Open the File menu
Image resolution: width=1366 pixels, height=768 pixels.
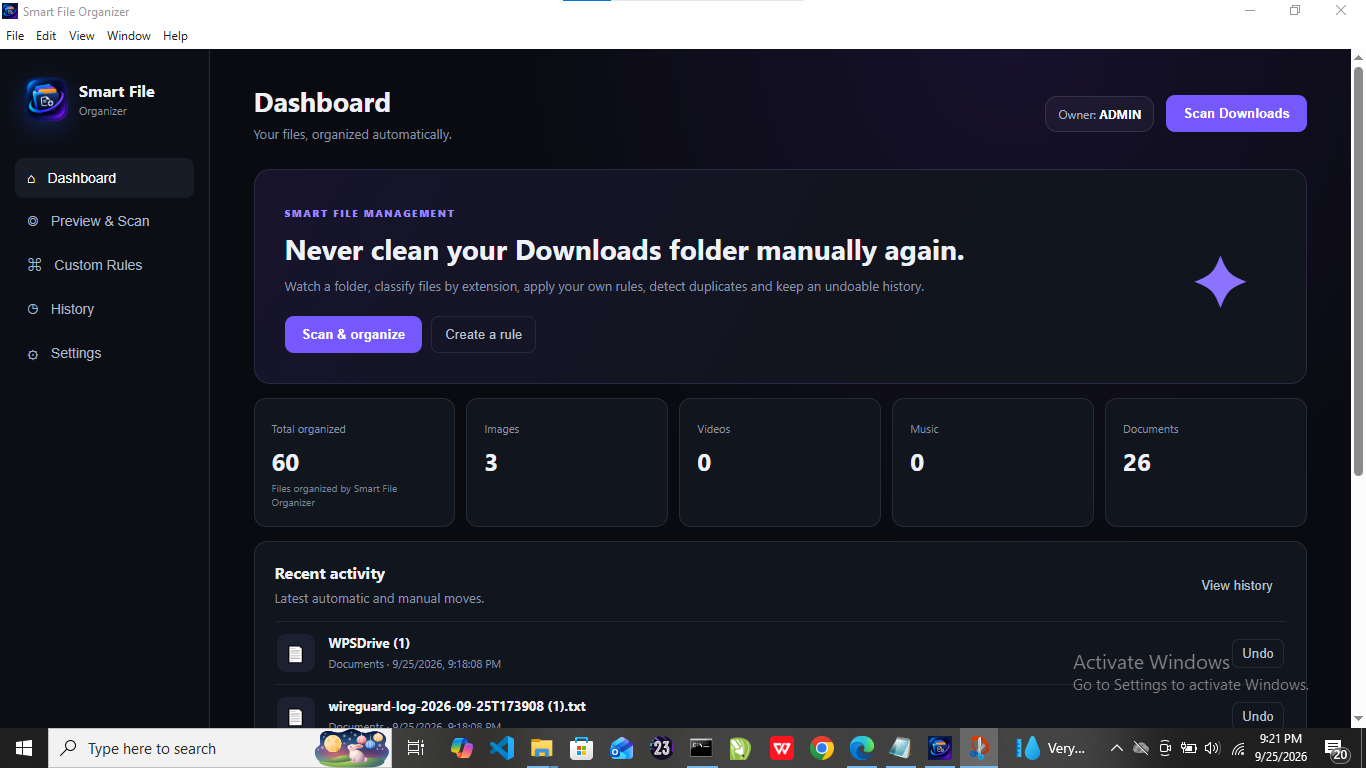pos(15,36)
